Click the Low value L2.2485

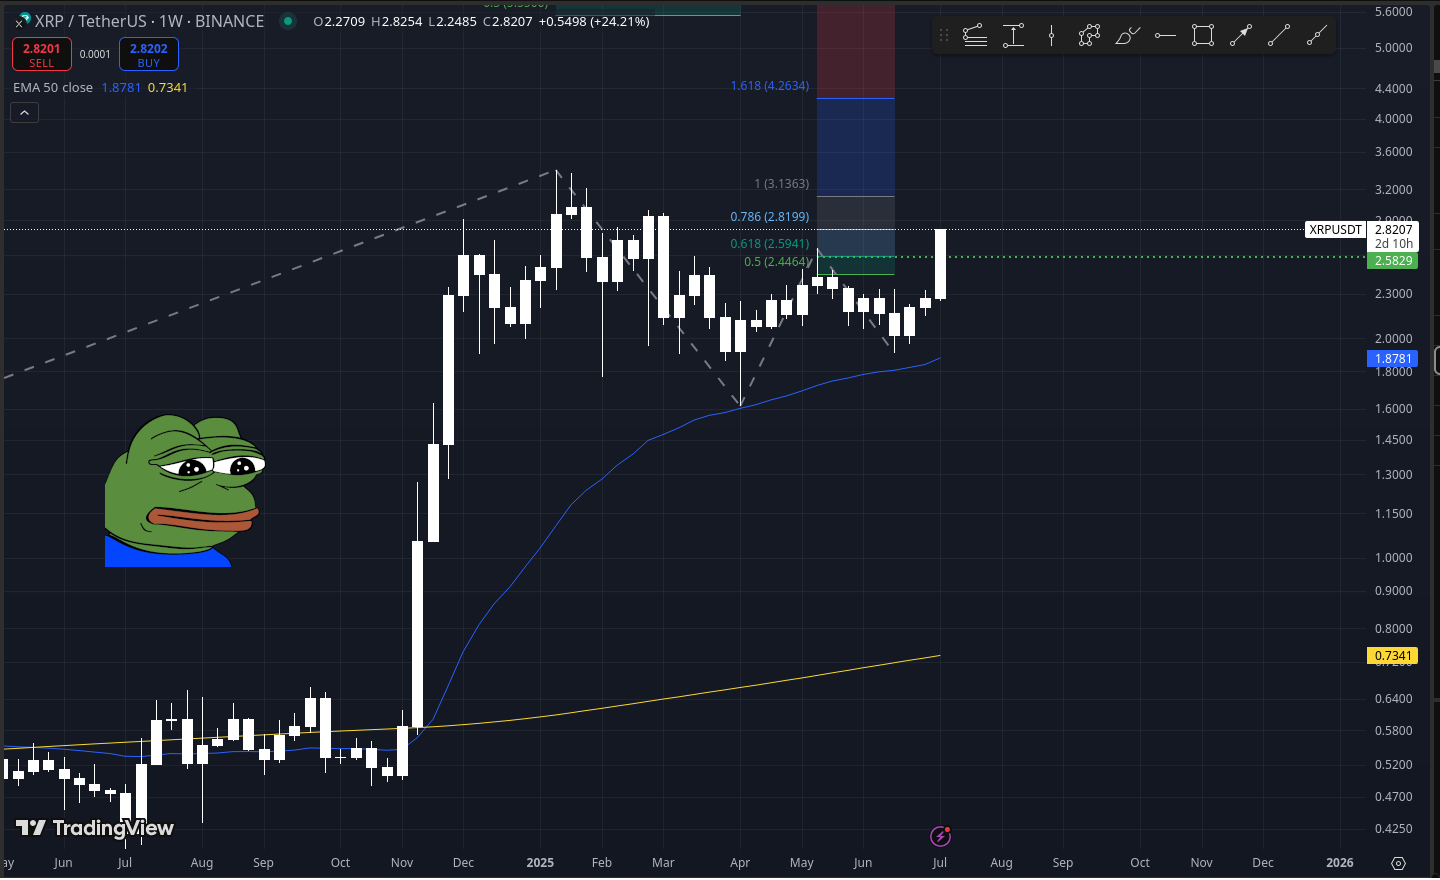452,21
